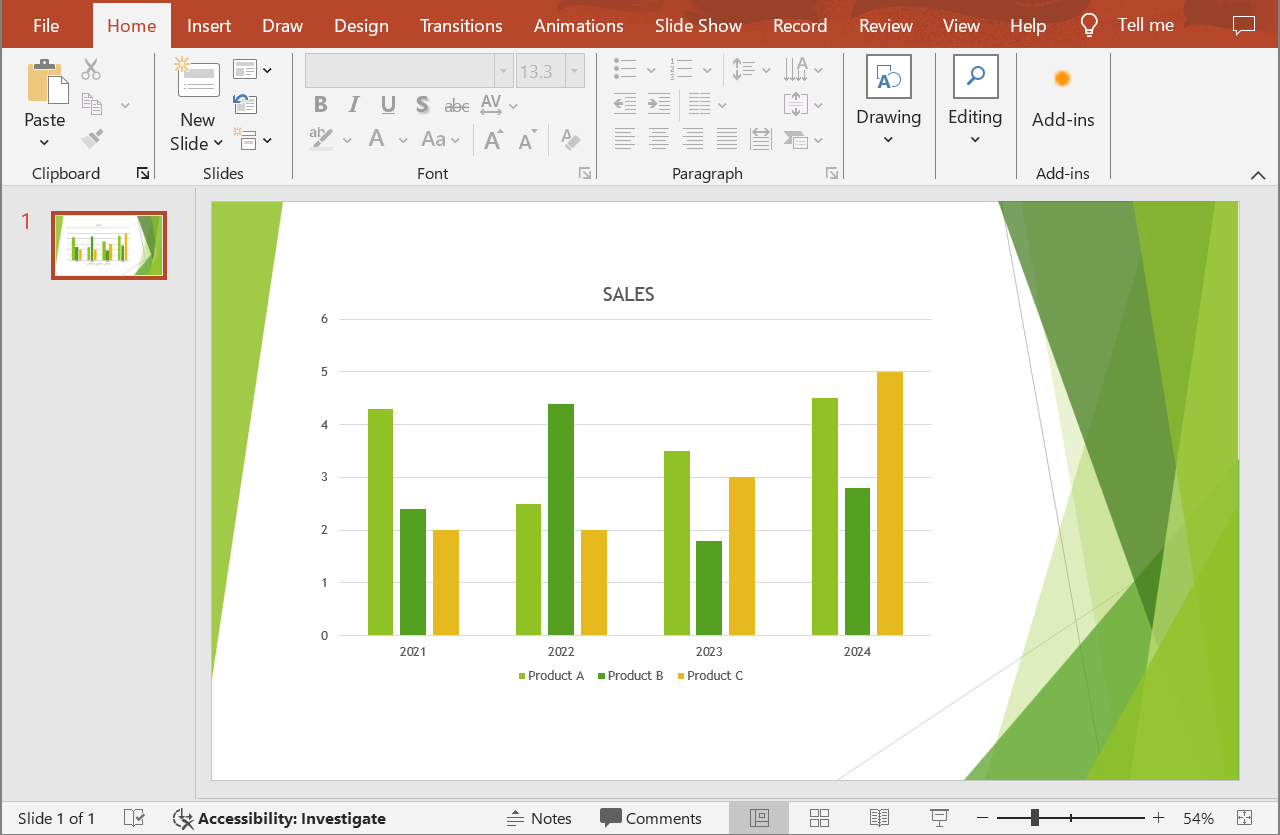Cut with the scissors icon
1280x835 pixels.
[90, 68]
